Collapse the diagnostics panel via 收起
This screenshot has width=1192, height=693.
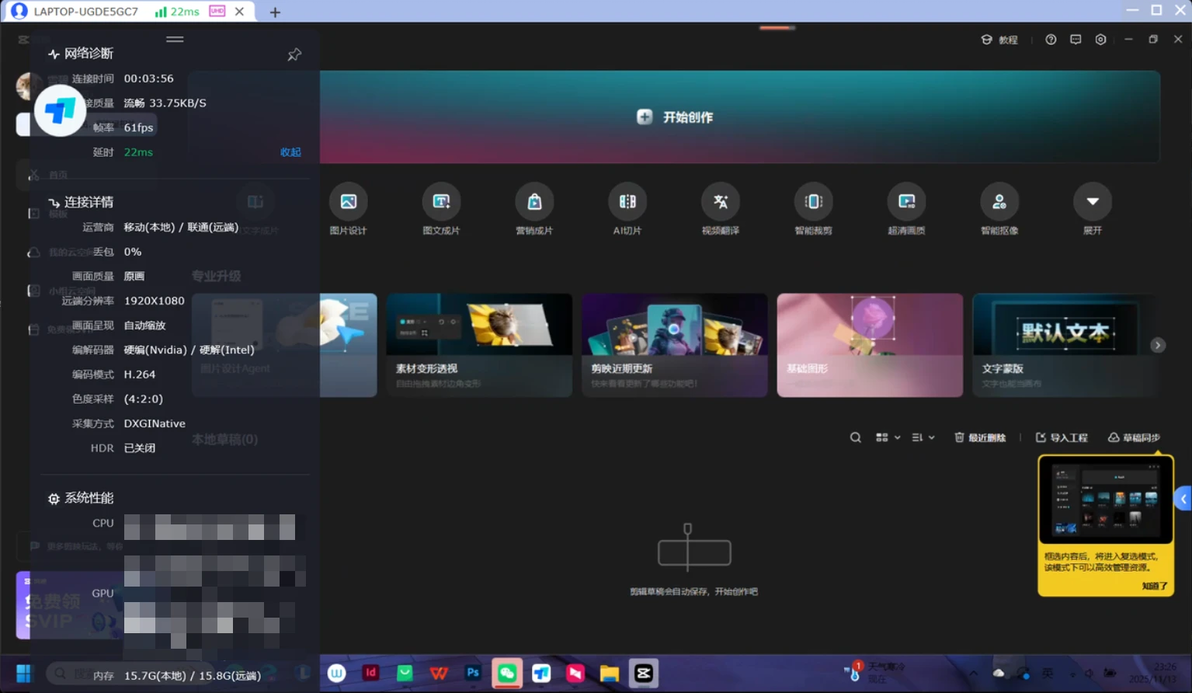pyautogui.click(x=290, y=152)
